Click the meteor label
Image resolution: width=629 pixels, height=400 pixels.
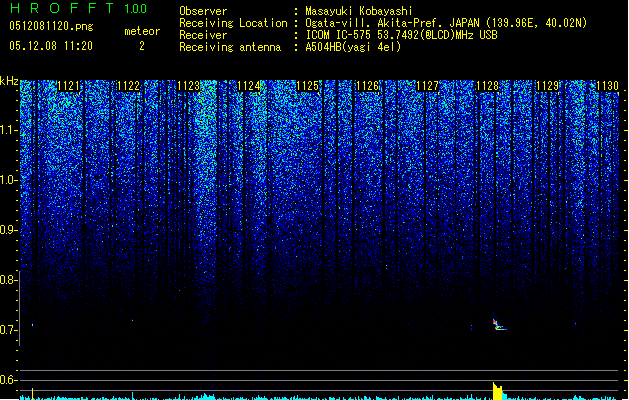142,31
